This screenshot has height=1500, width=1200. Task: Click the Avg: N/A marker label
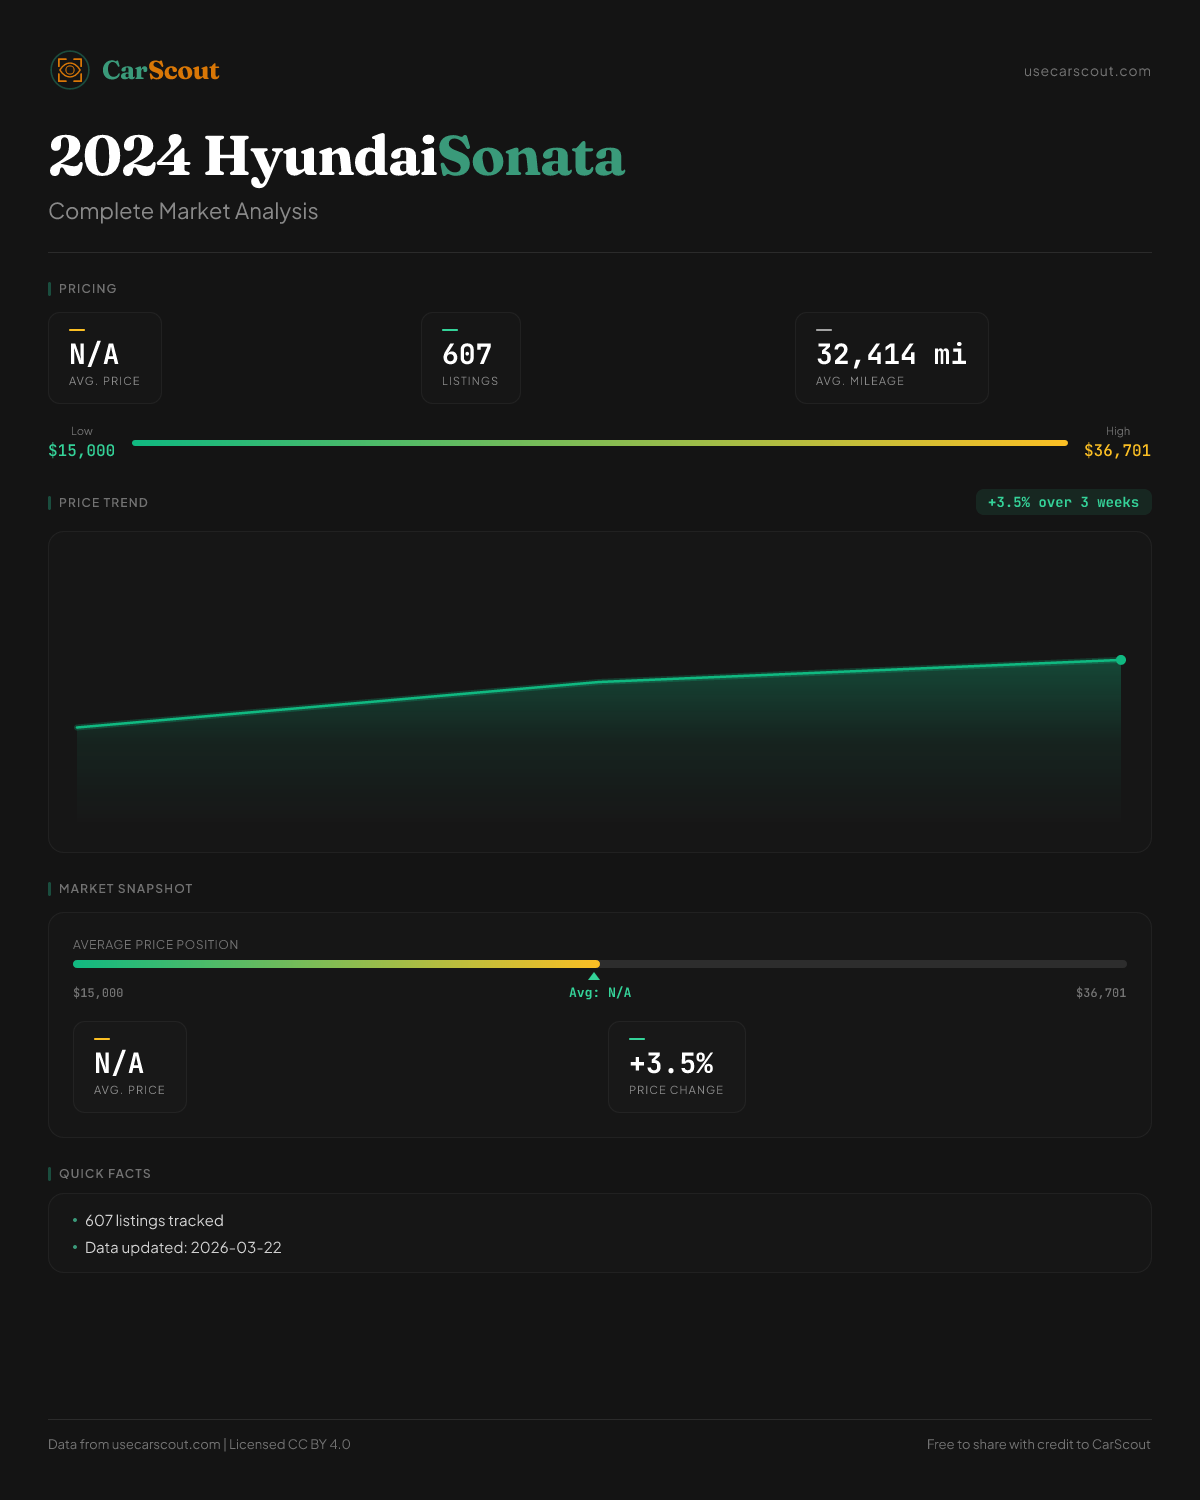(600, 993)
